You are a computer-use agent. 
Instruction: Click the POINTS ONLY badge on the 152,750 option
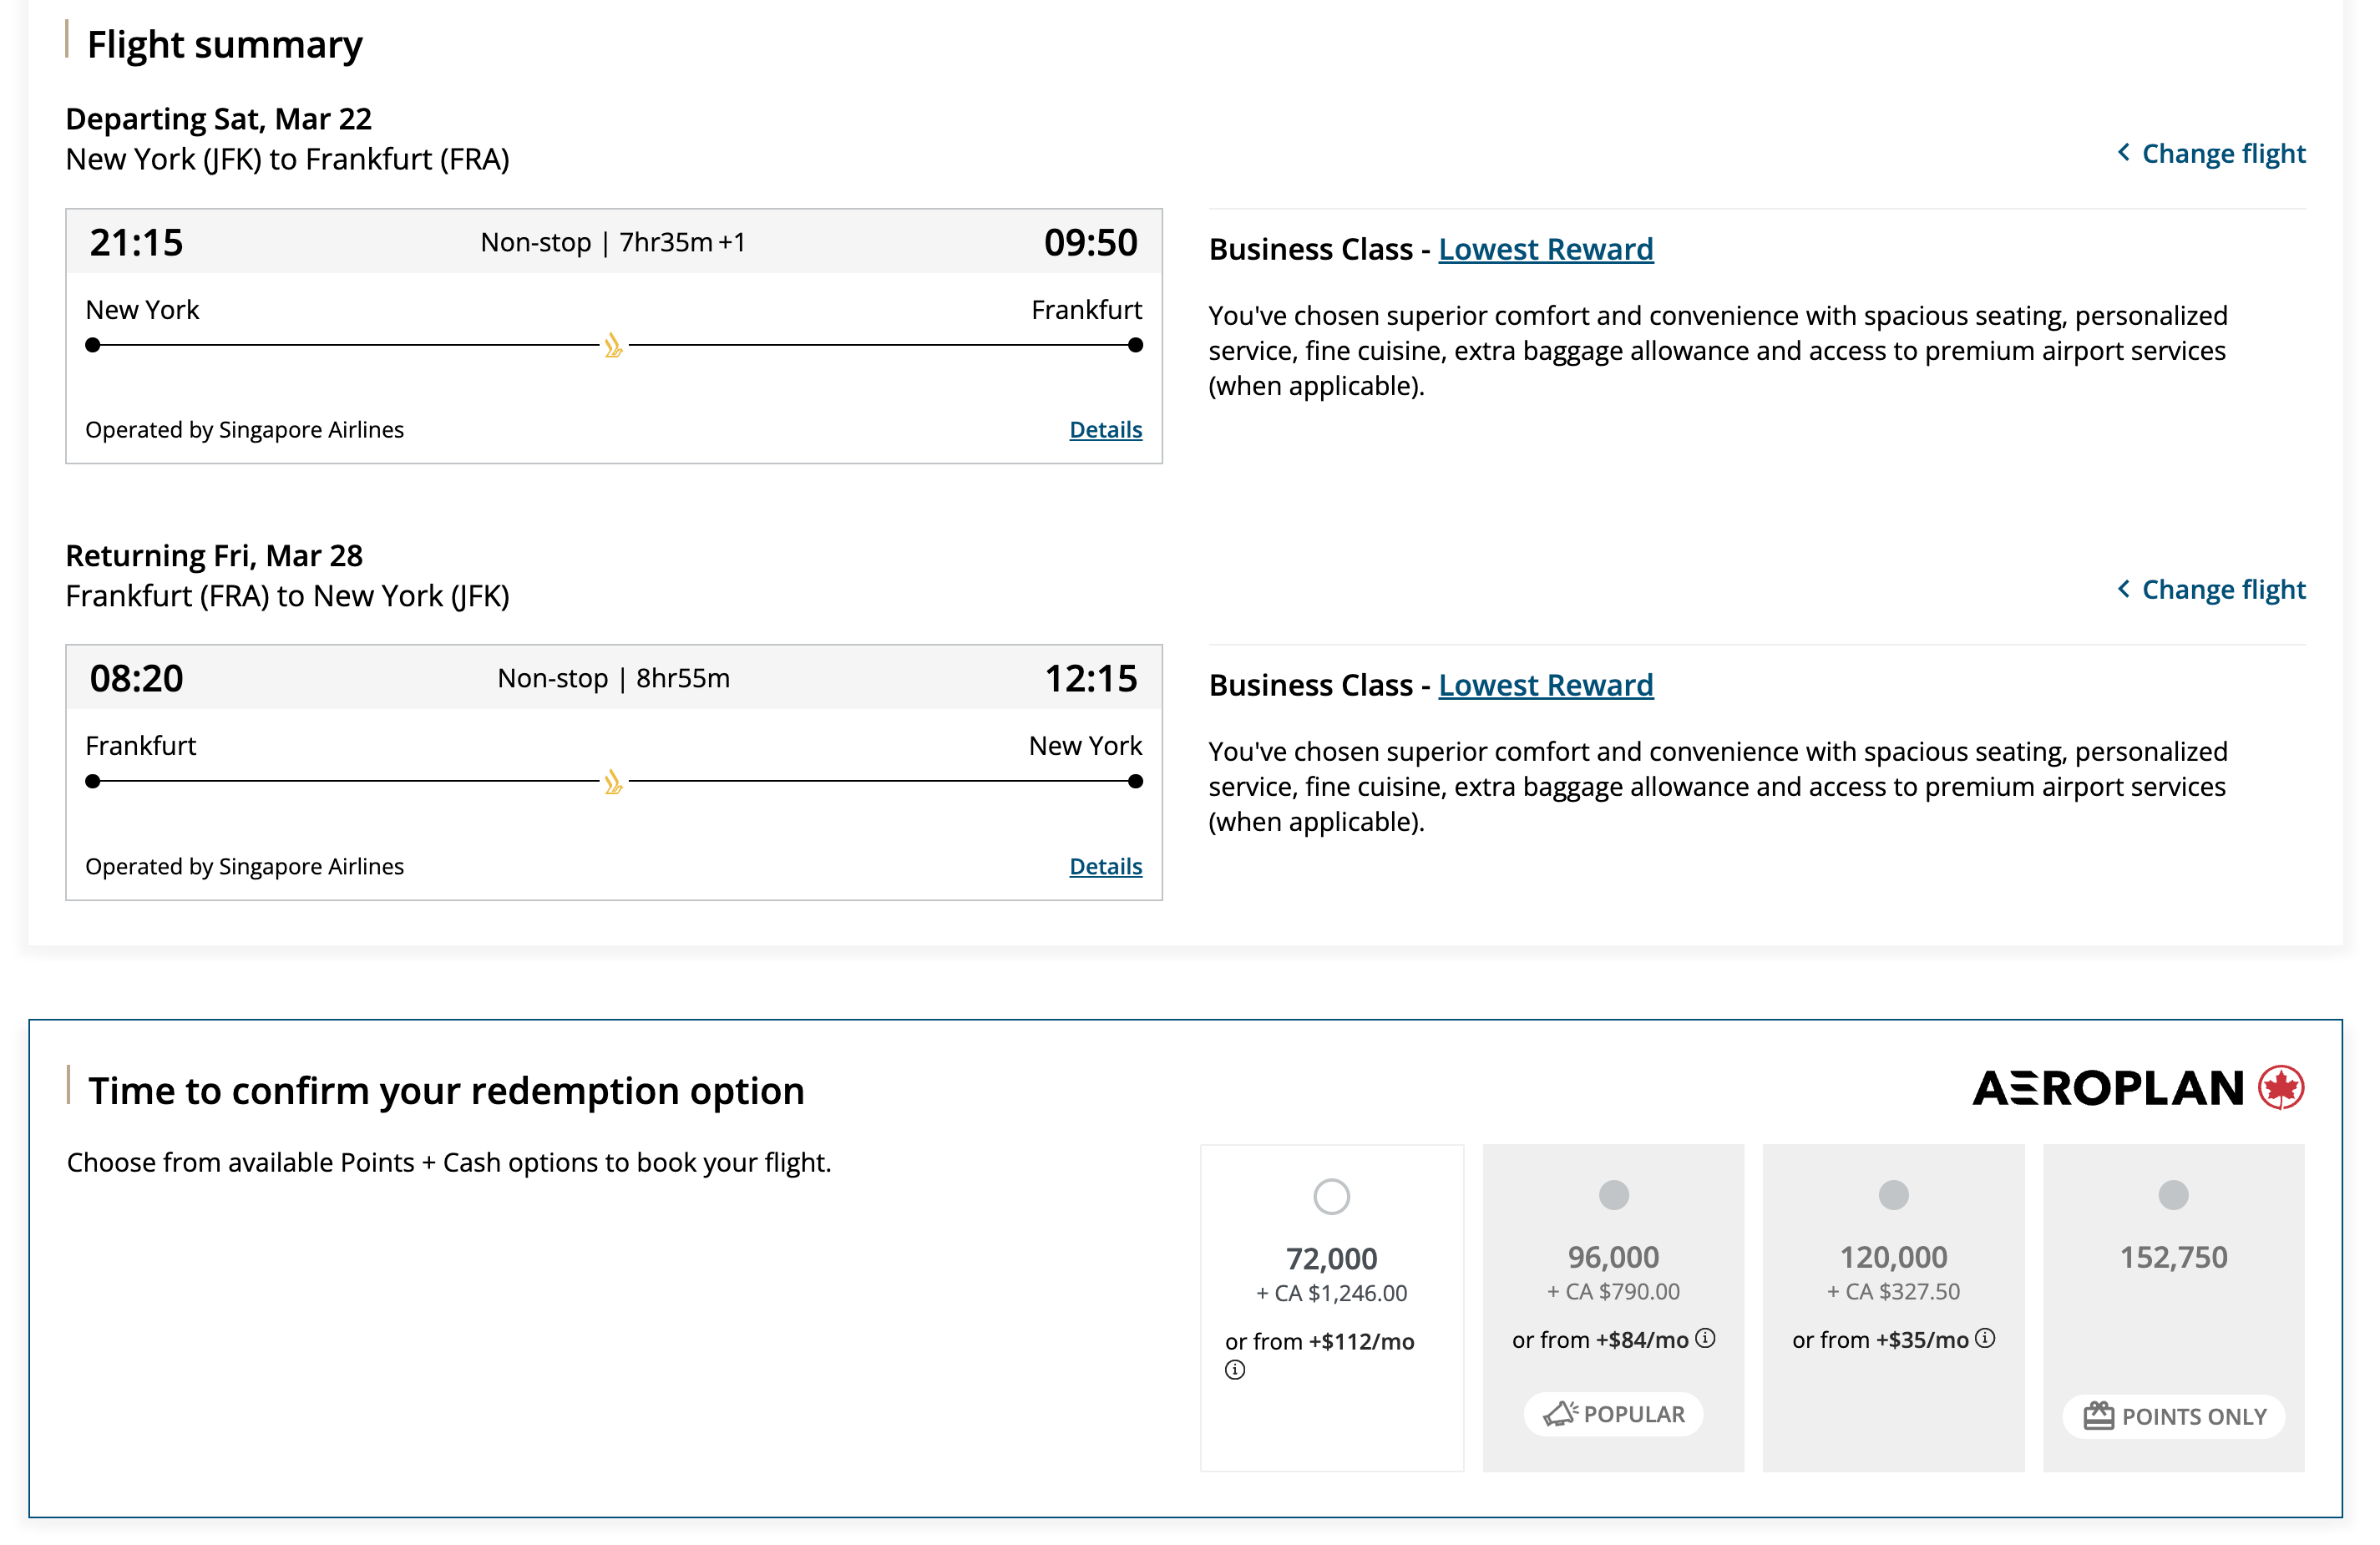click(2173, 1416)
